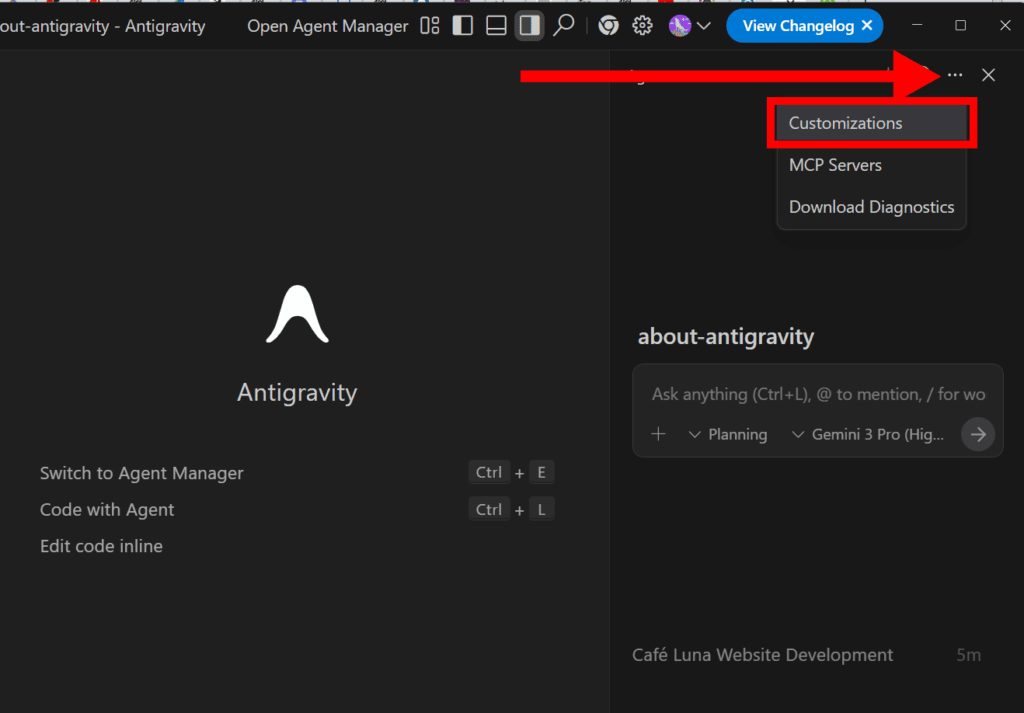This screenshot has height=713, width=1024.
Task: Click the plus icon to add context
Action: pos(658,434)
